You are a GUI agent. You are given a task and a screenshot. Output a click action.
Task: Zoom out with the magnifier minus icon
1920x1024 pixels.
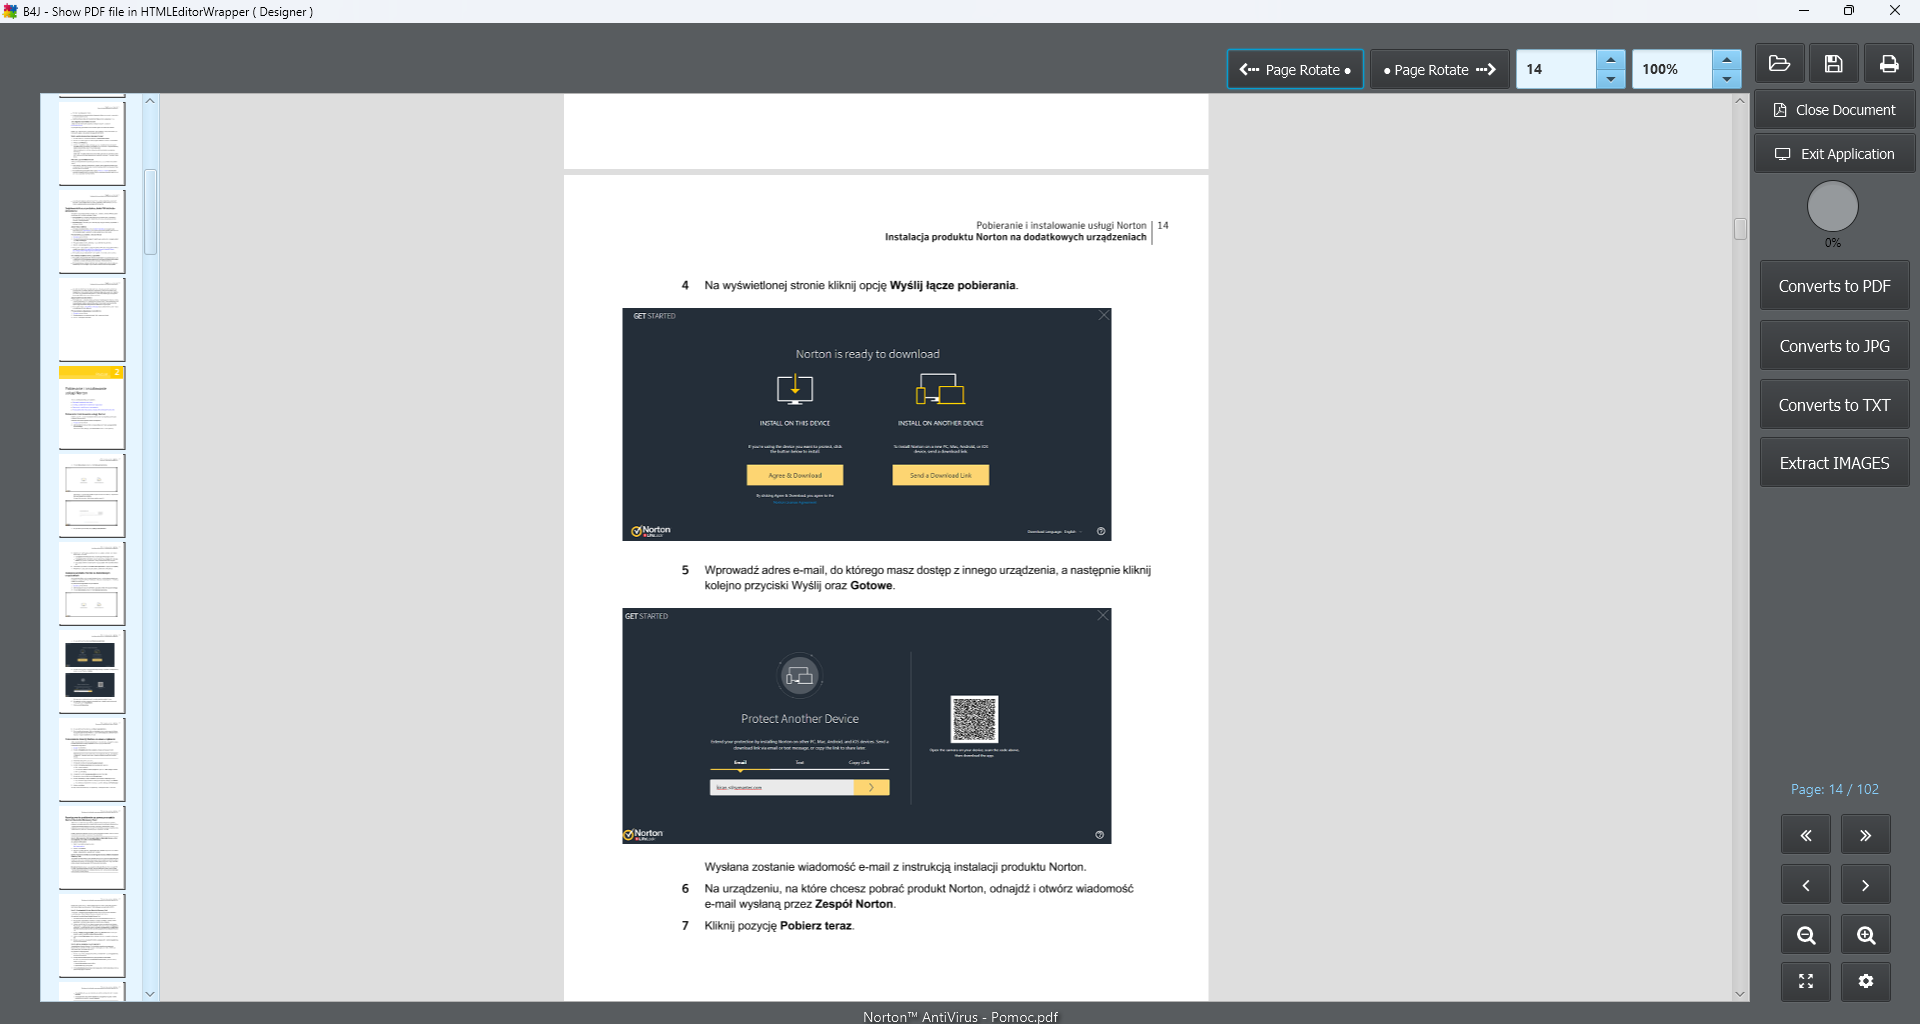(1806, 935)
